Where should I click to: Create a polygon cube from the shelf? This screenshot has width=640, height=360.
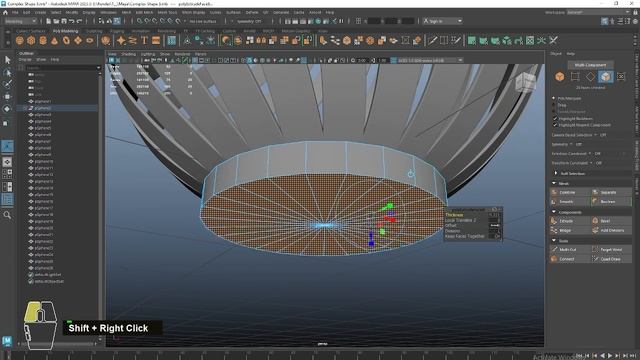tap(31, 40)
